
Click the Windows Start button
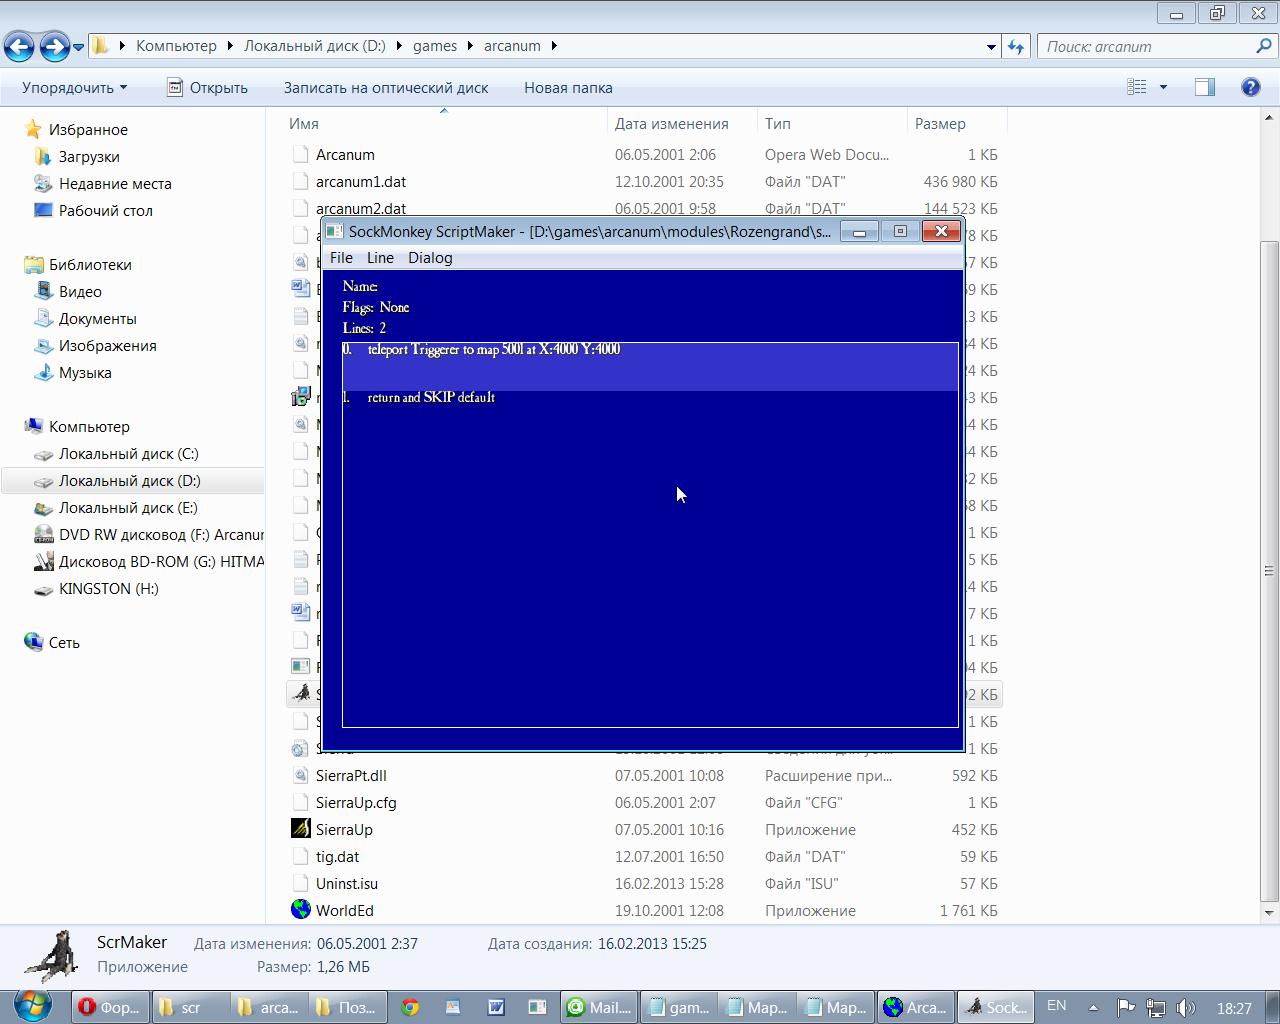[x=33, y=1006]
